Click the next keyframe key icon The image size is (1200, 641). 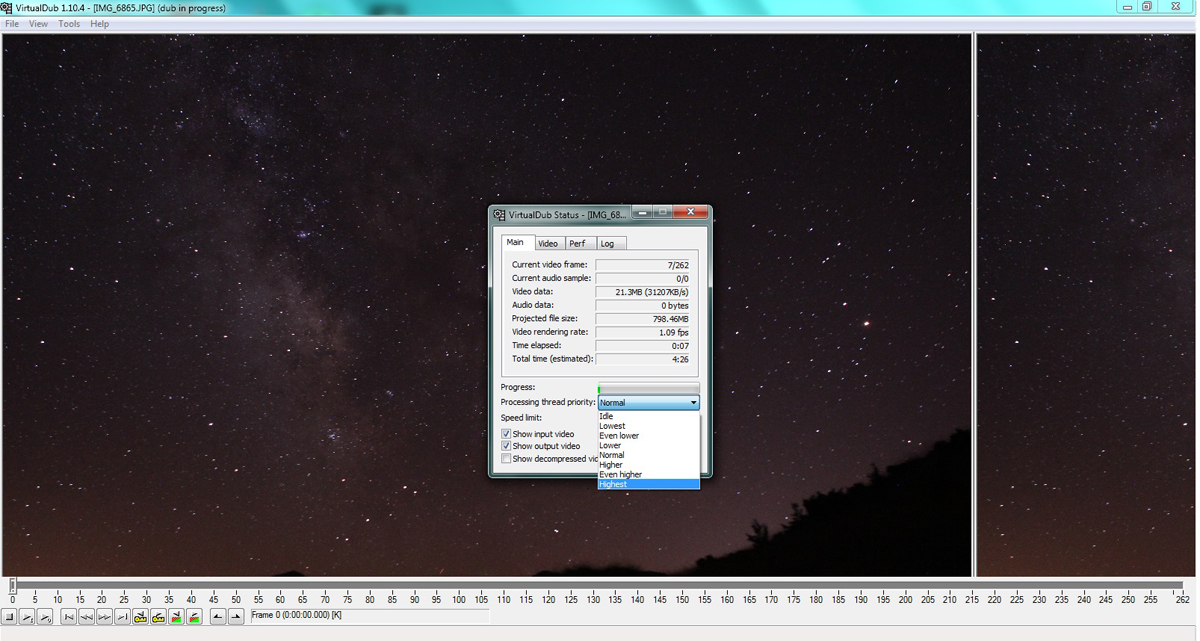point(158,617)
